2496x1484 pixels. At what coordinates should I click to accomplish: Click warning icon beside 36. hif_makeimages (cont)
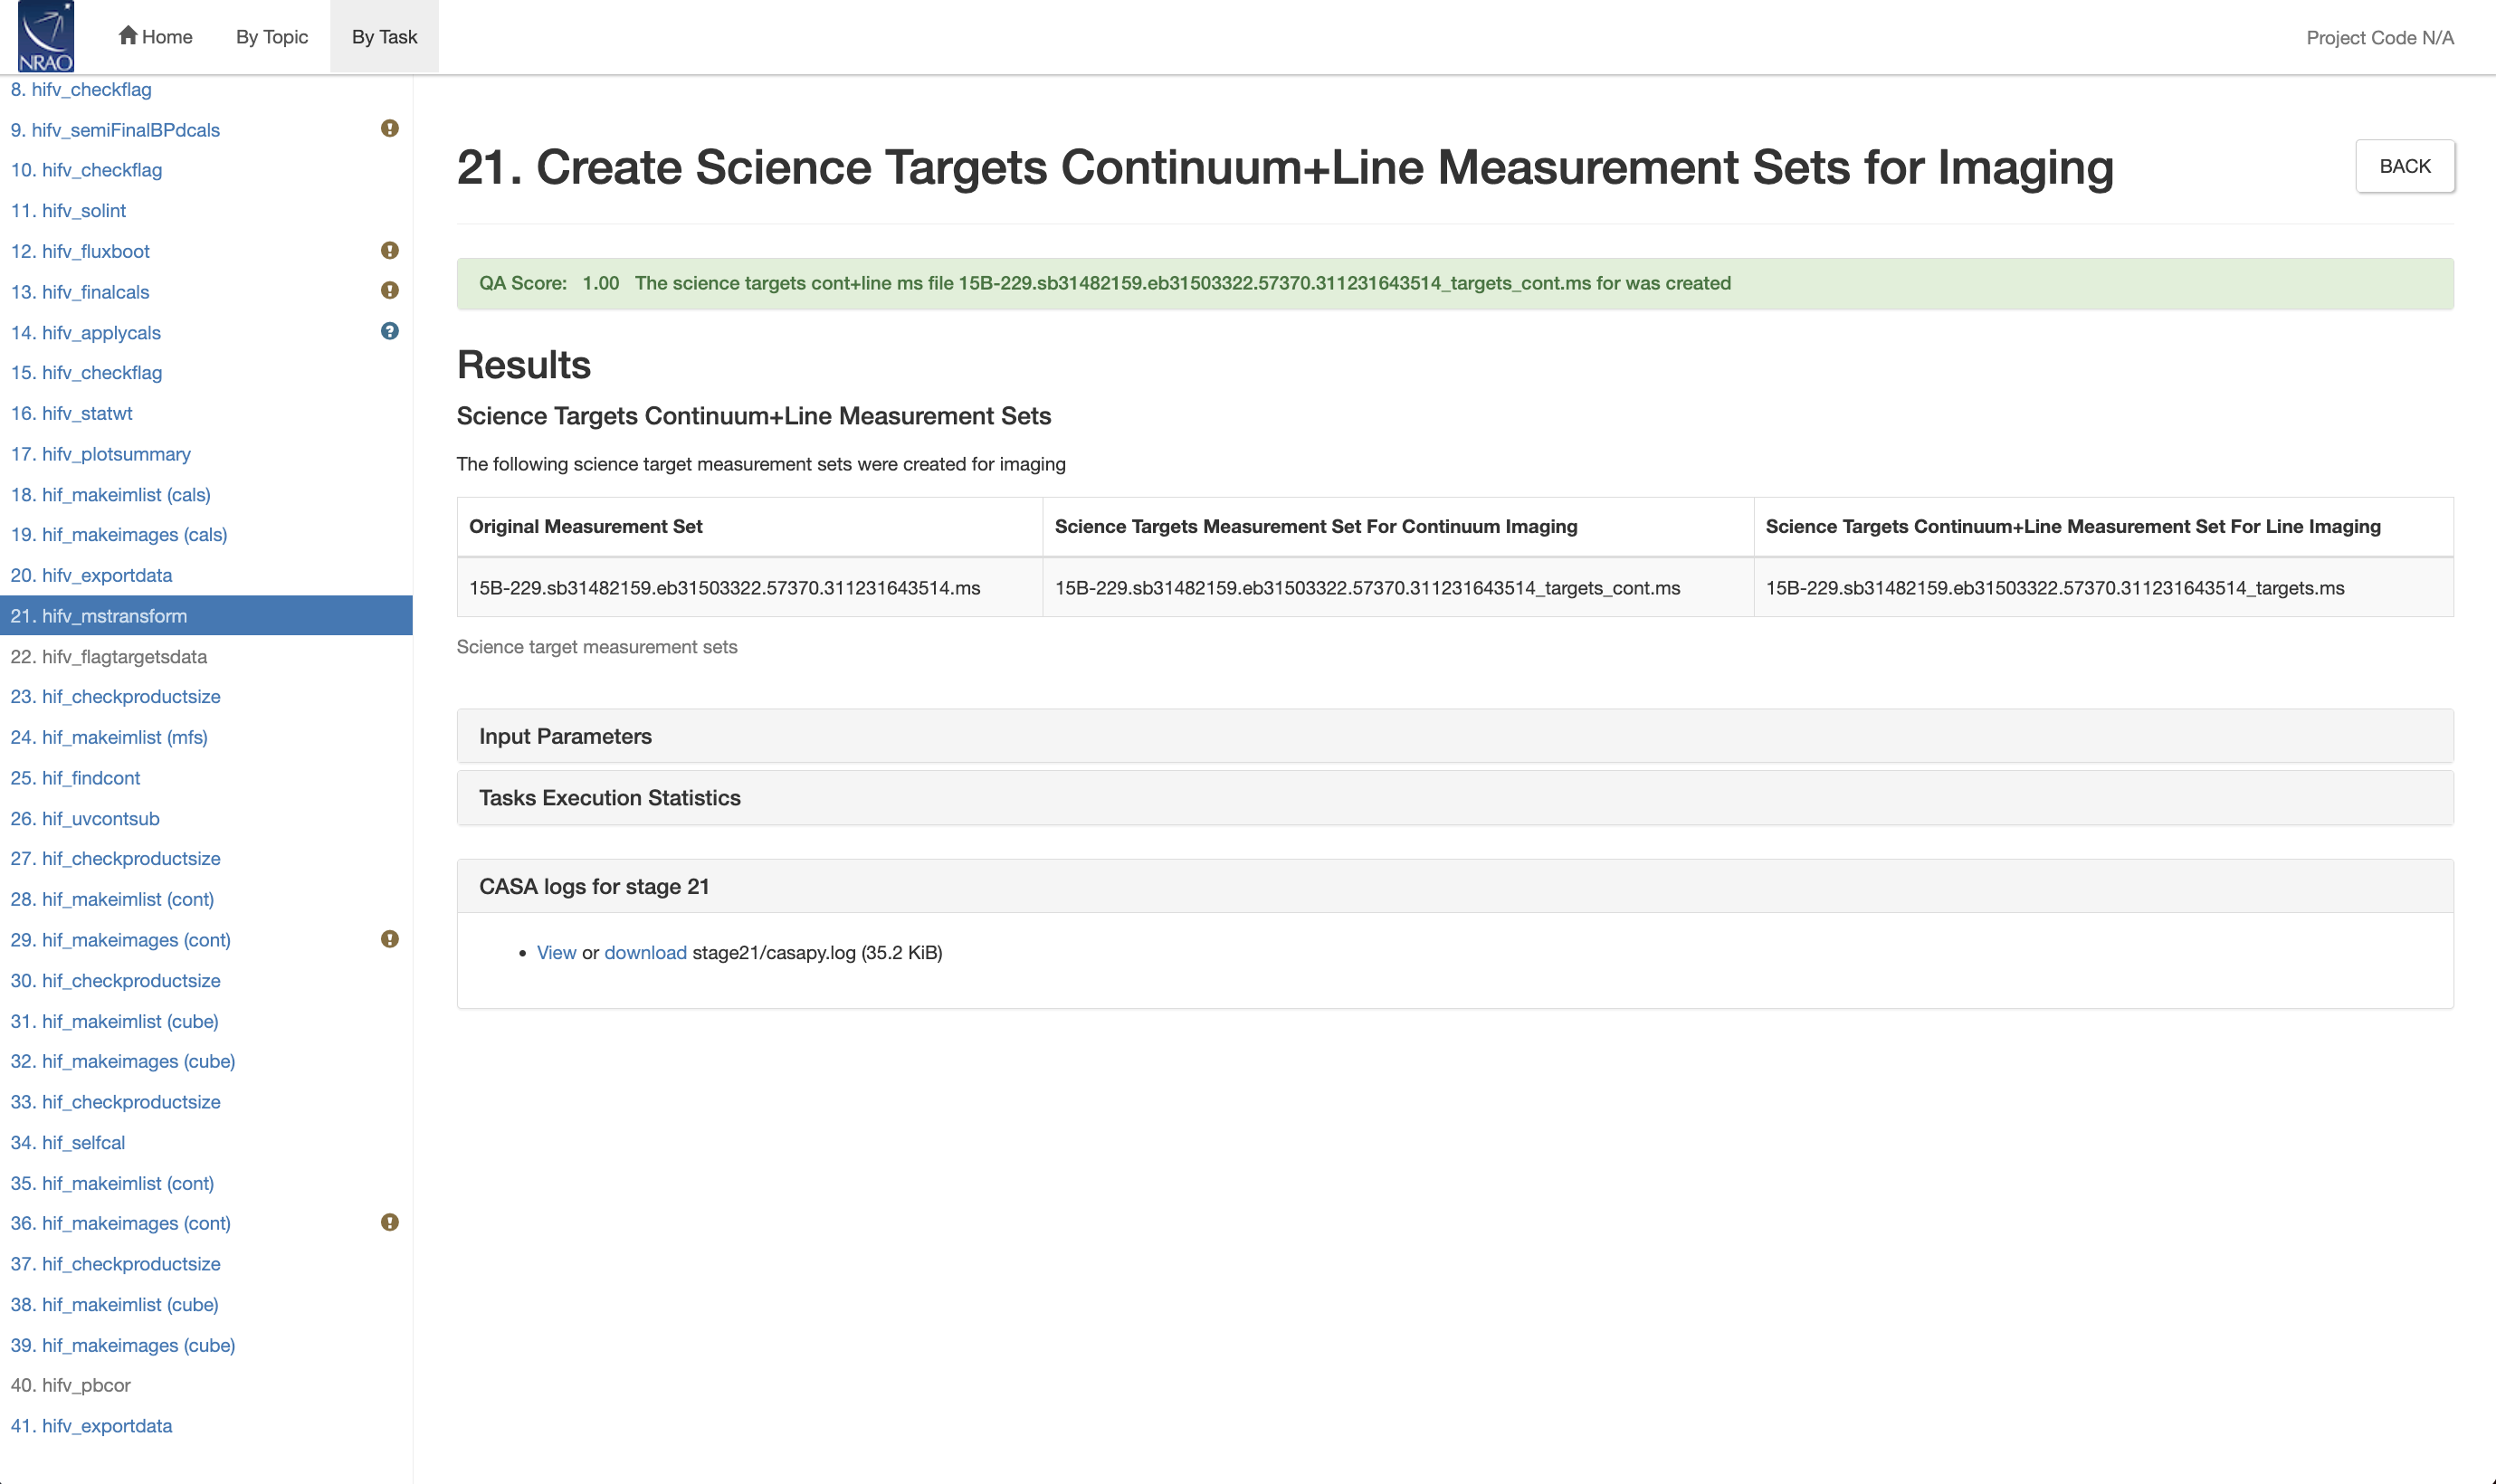pyautogui.click(x=390, y=1222)
